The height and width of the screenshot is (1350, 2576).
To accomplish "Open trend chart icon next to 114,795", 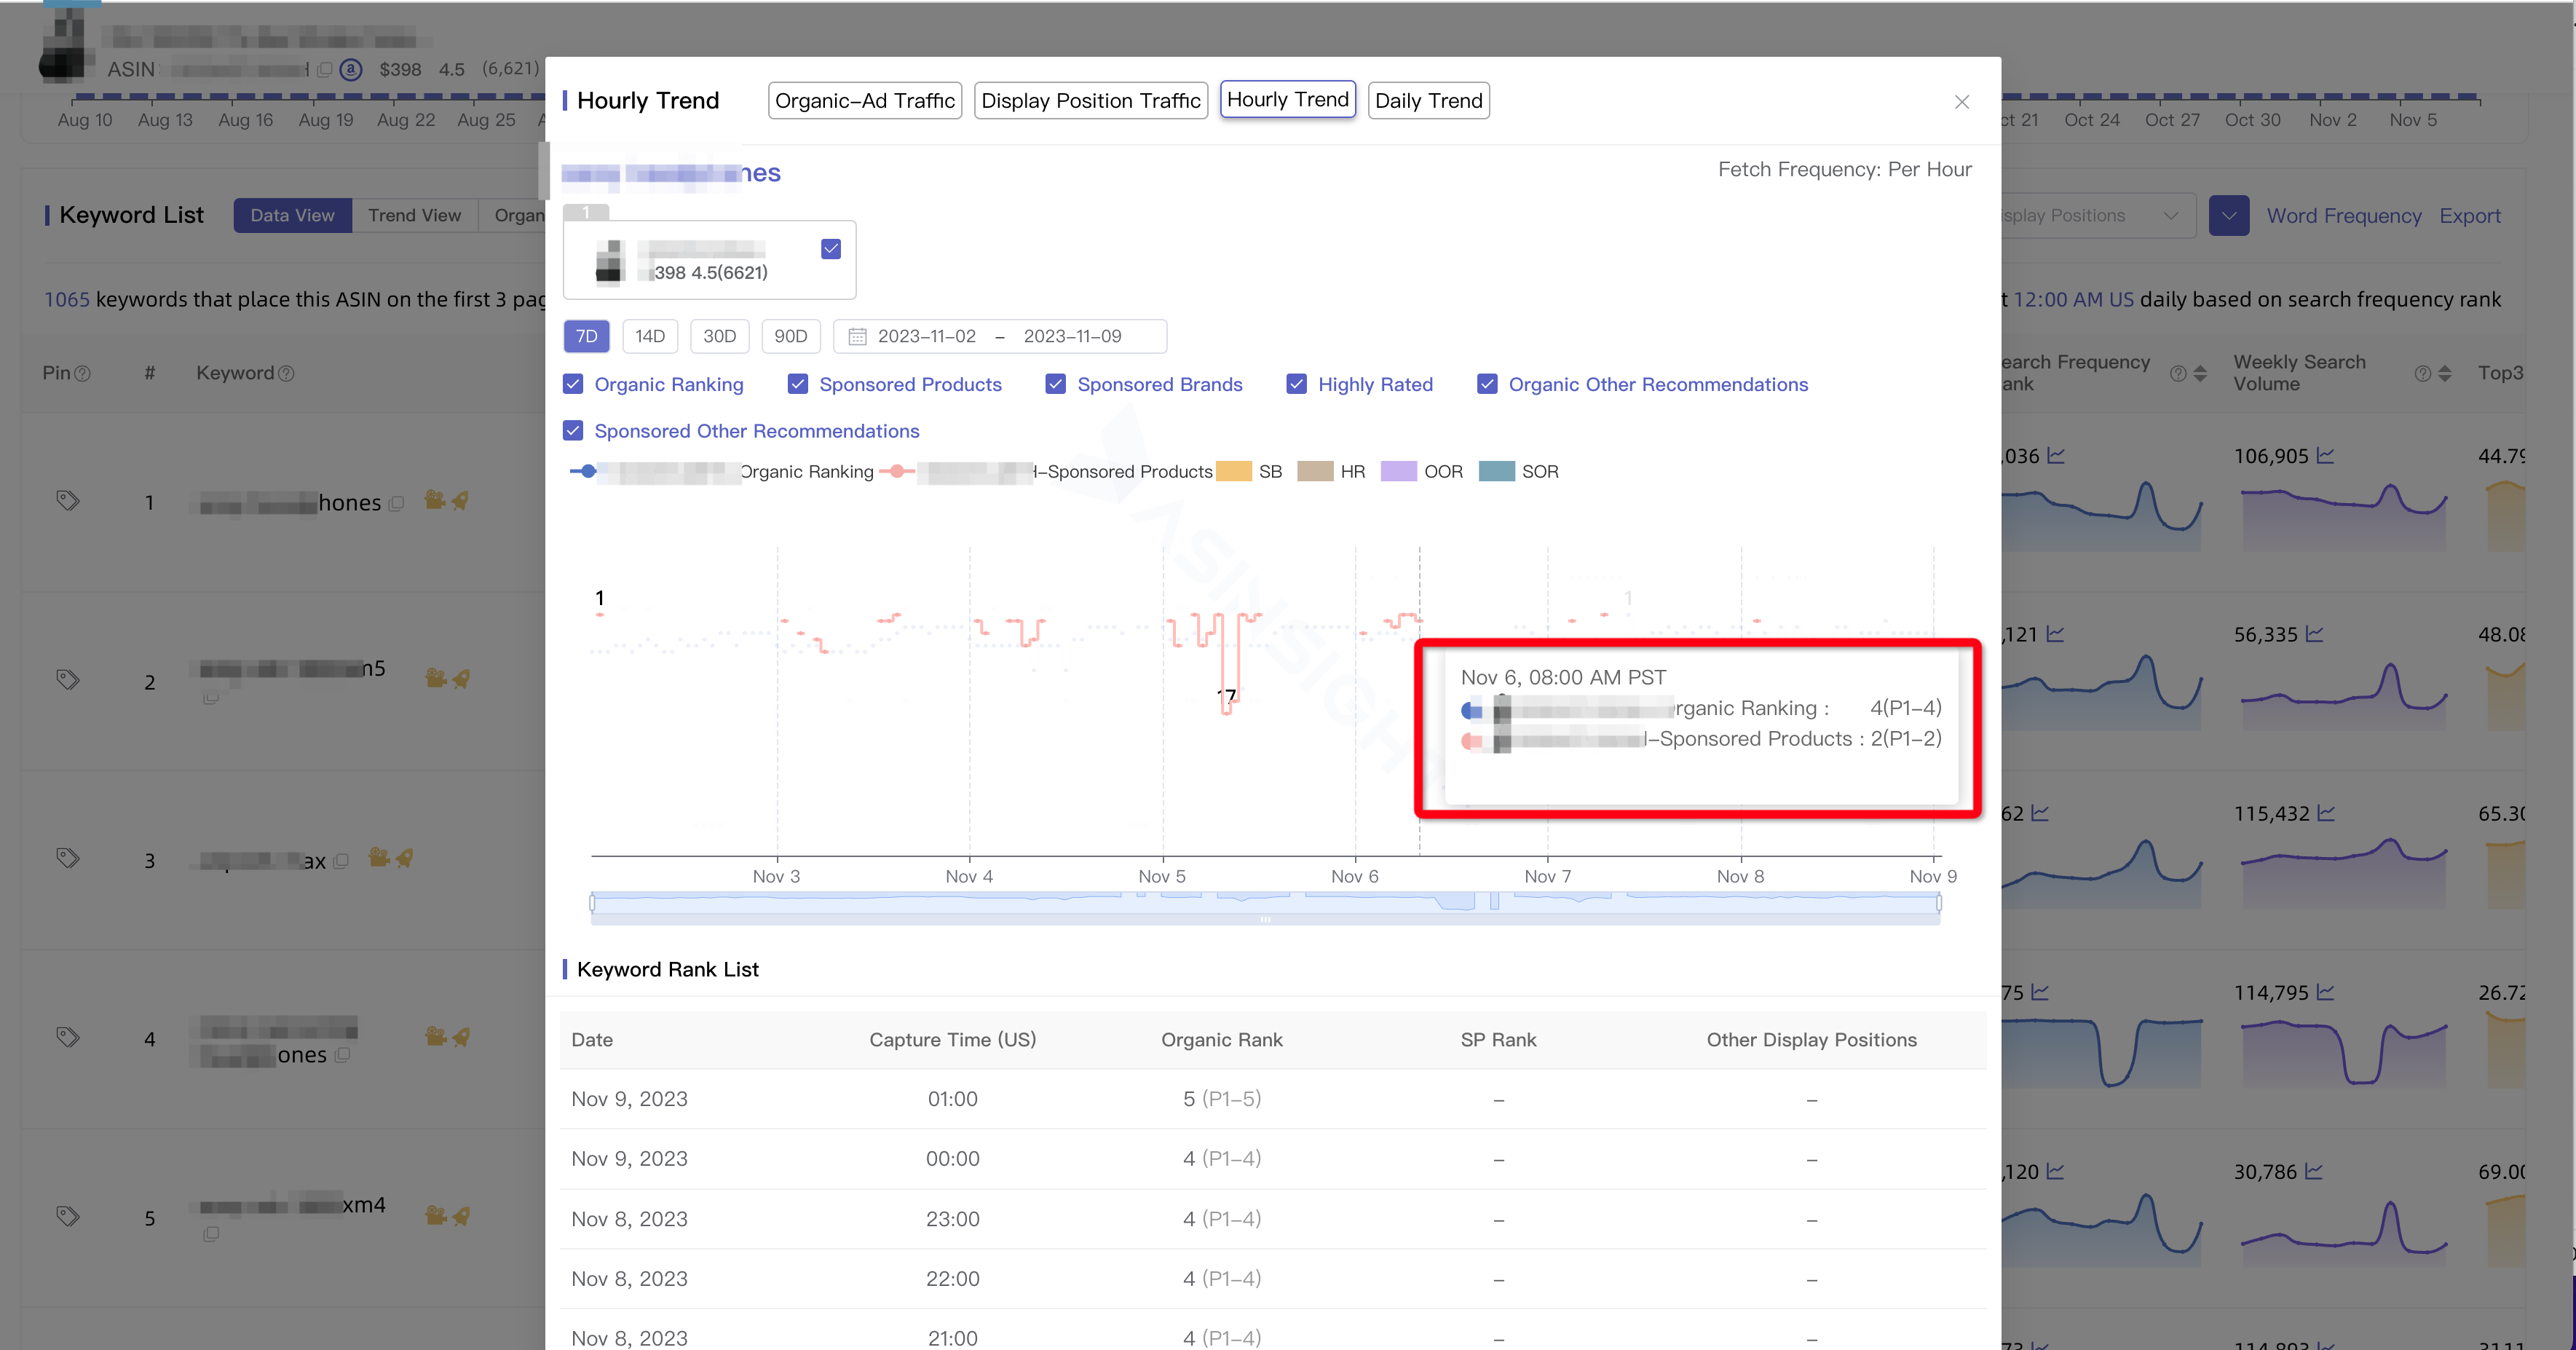I will point(2325,993).
